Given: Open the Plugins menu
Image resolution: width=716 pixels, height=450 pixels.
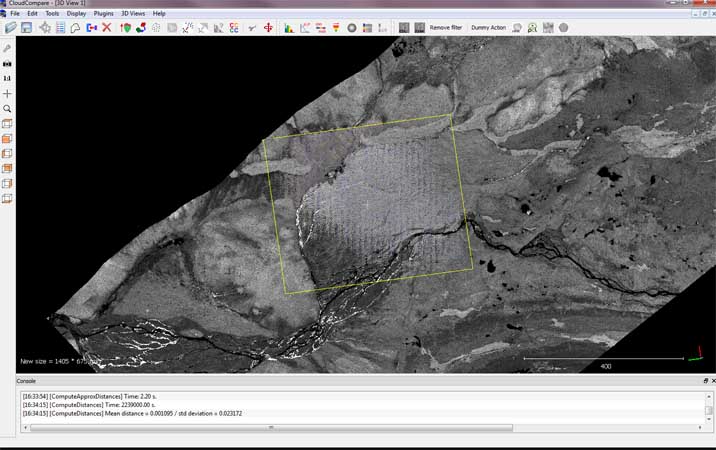Looking at the screenshot, I should pos(103,13).
